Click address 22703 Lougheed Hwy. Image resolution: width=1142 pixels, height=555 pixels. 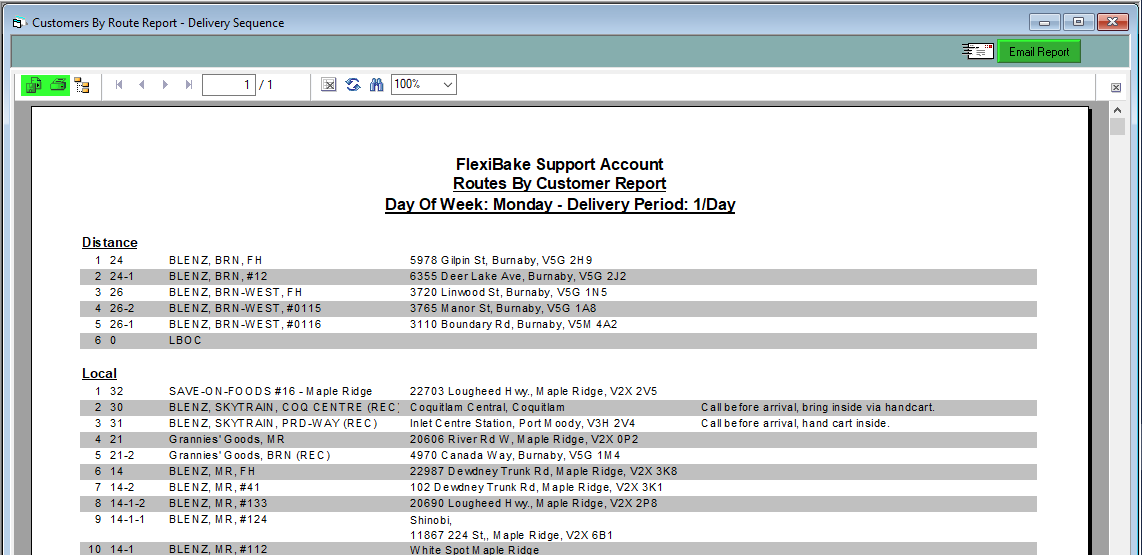534,391
